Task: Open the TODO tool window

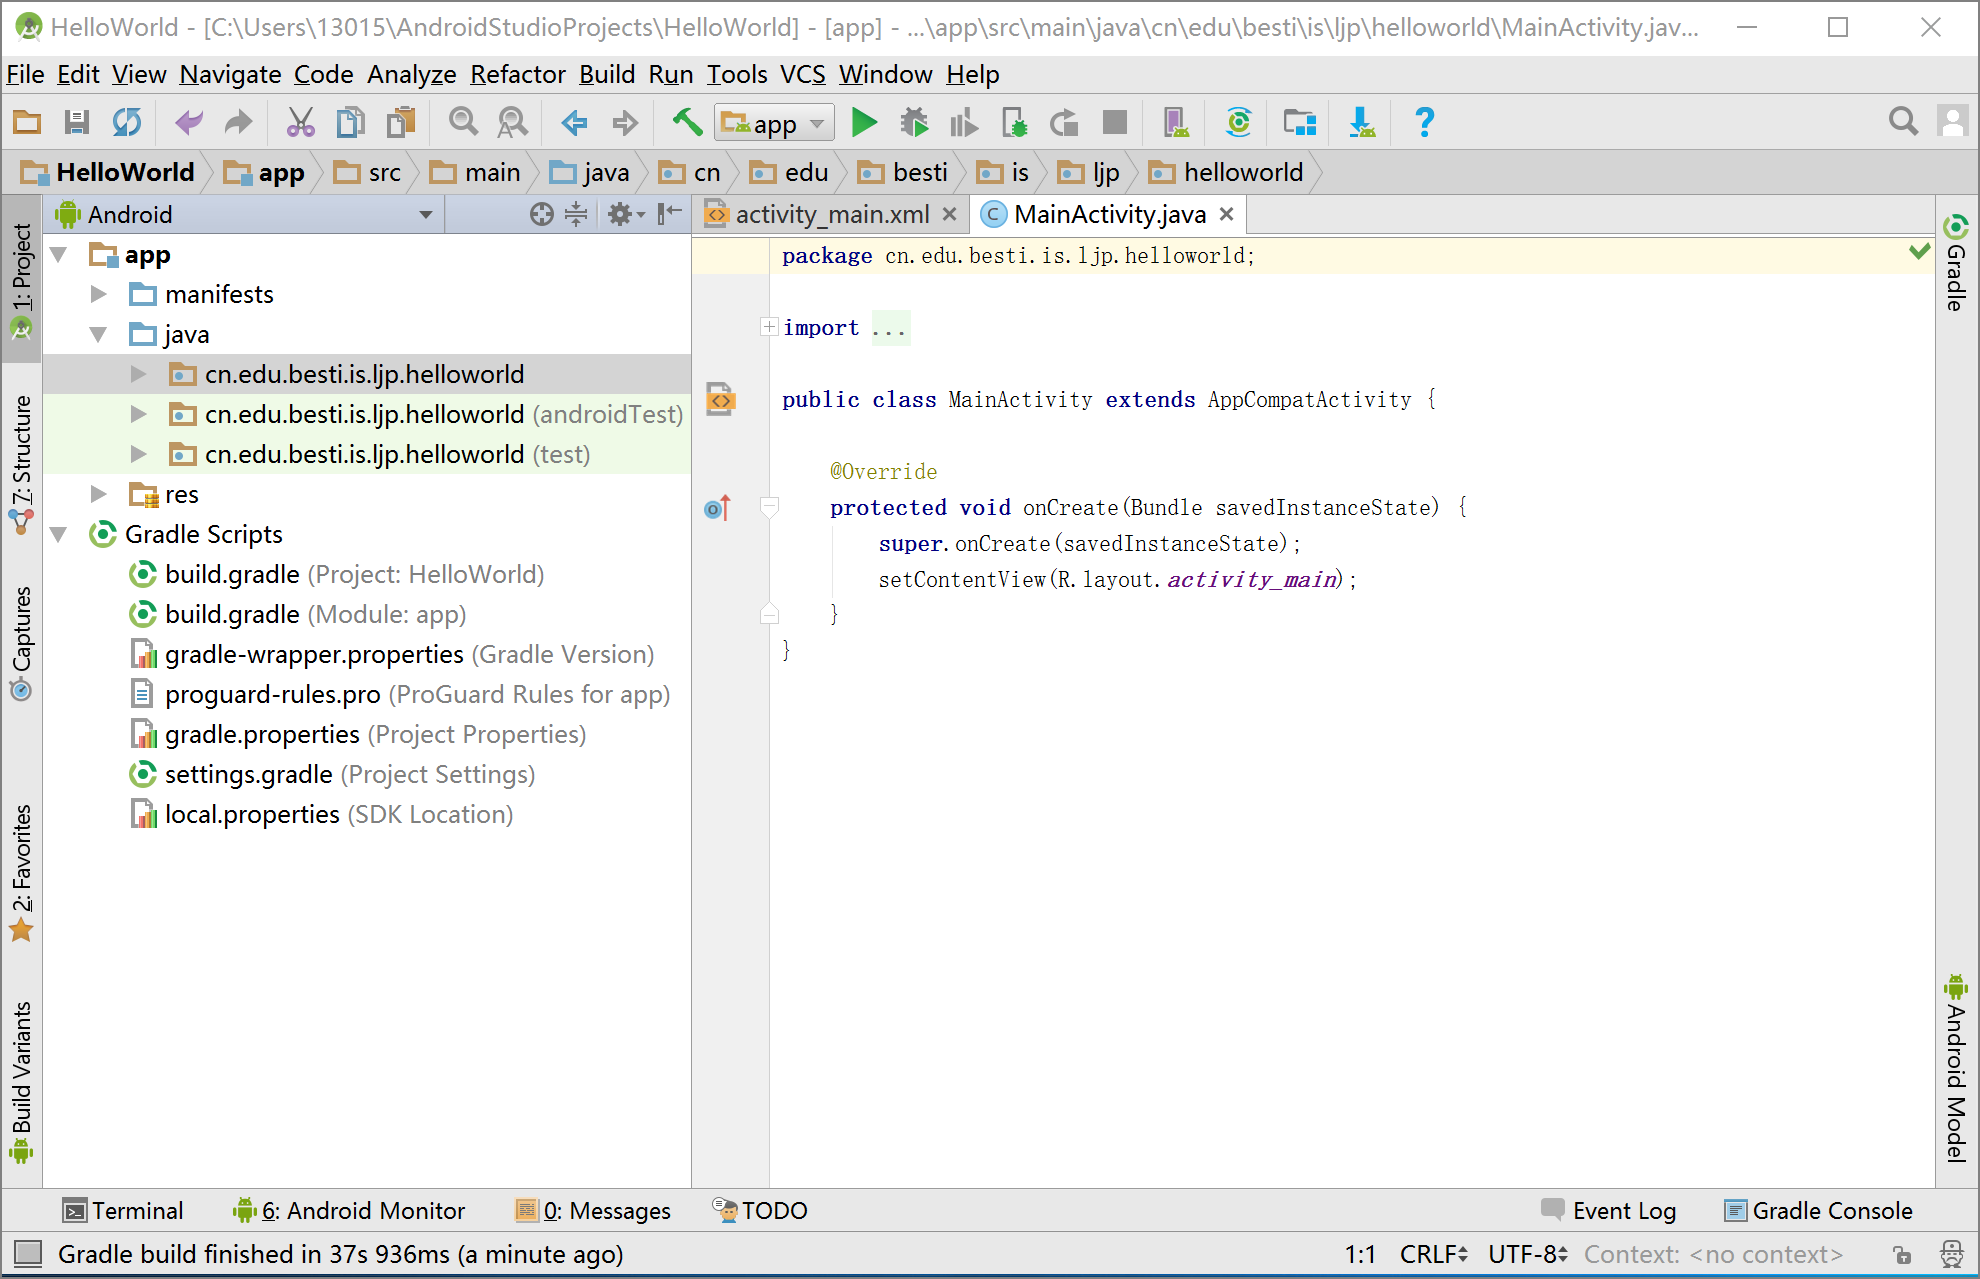Action: click(x=760, y=1210)
